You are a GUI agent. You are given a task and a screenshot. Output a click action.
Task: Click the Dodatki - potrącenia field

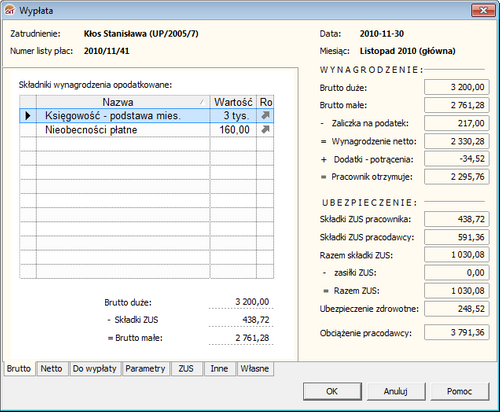tap(457, 159)
